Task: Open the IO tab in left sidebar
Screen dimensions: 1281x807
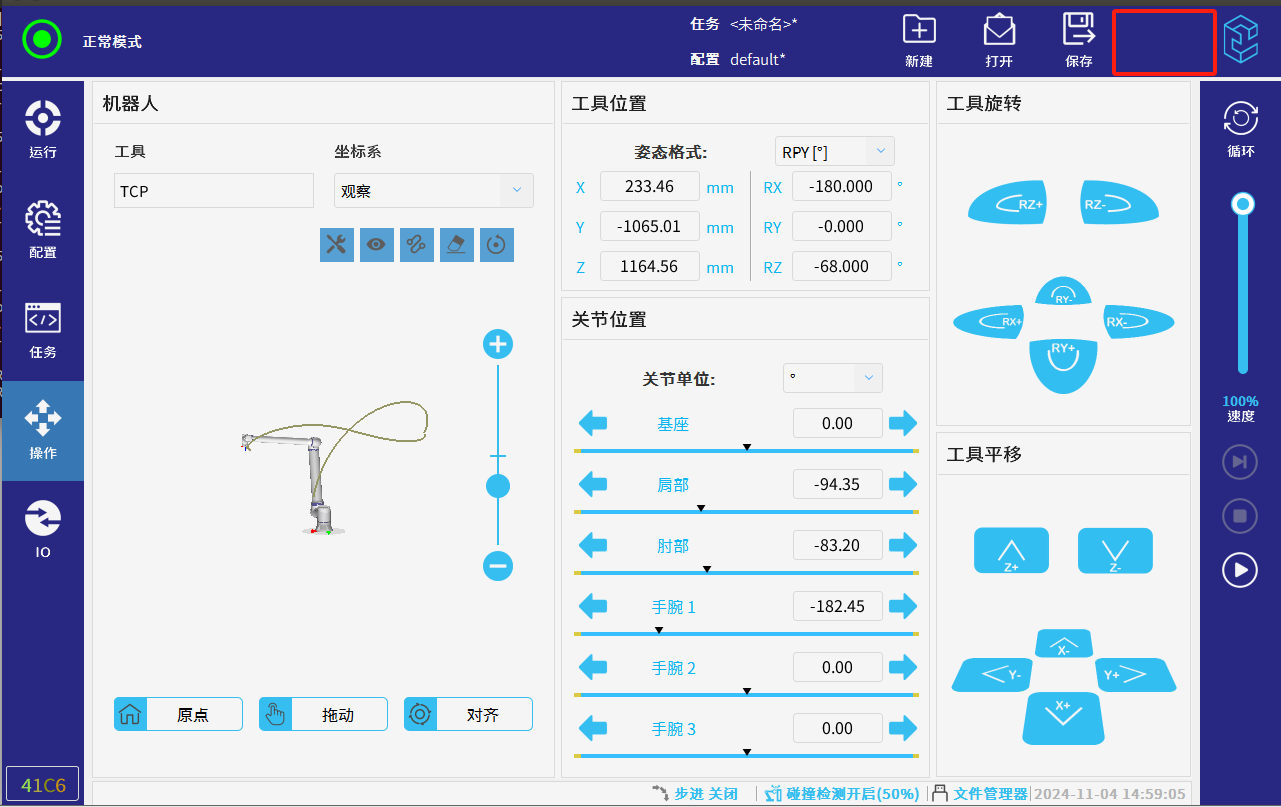Action: [x=43, y=530]
